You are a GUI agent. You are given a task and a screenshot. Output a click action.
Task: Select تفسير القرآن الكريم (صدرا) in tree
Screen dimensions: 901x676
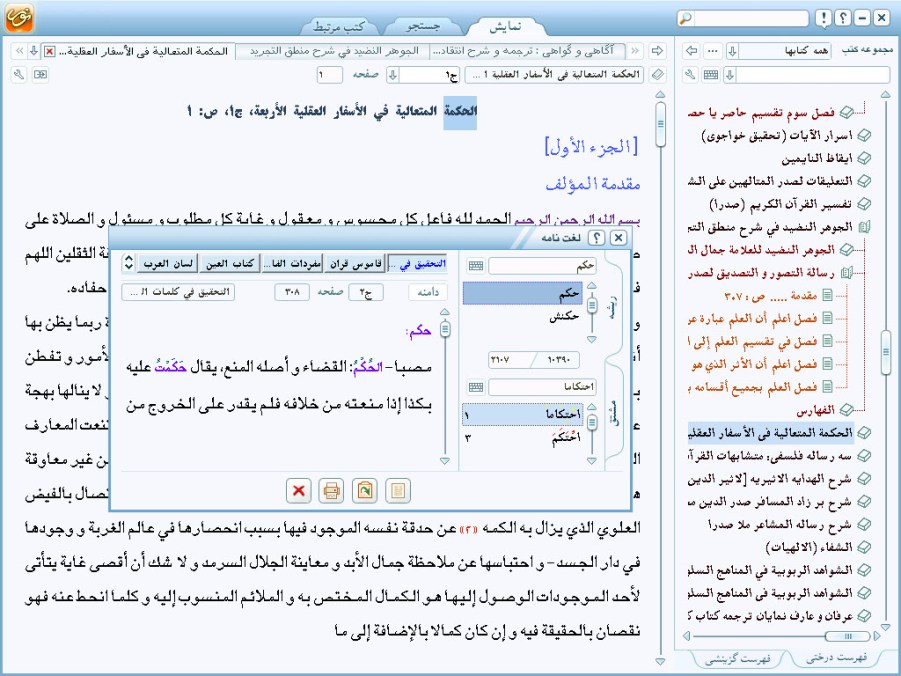point(782,205)
